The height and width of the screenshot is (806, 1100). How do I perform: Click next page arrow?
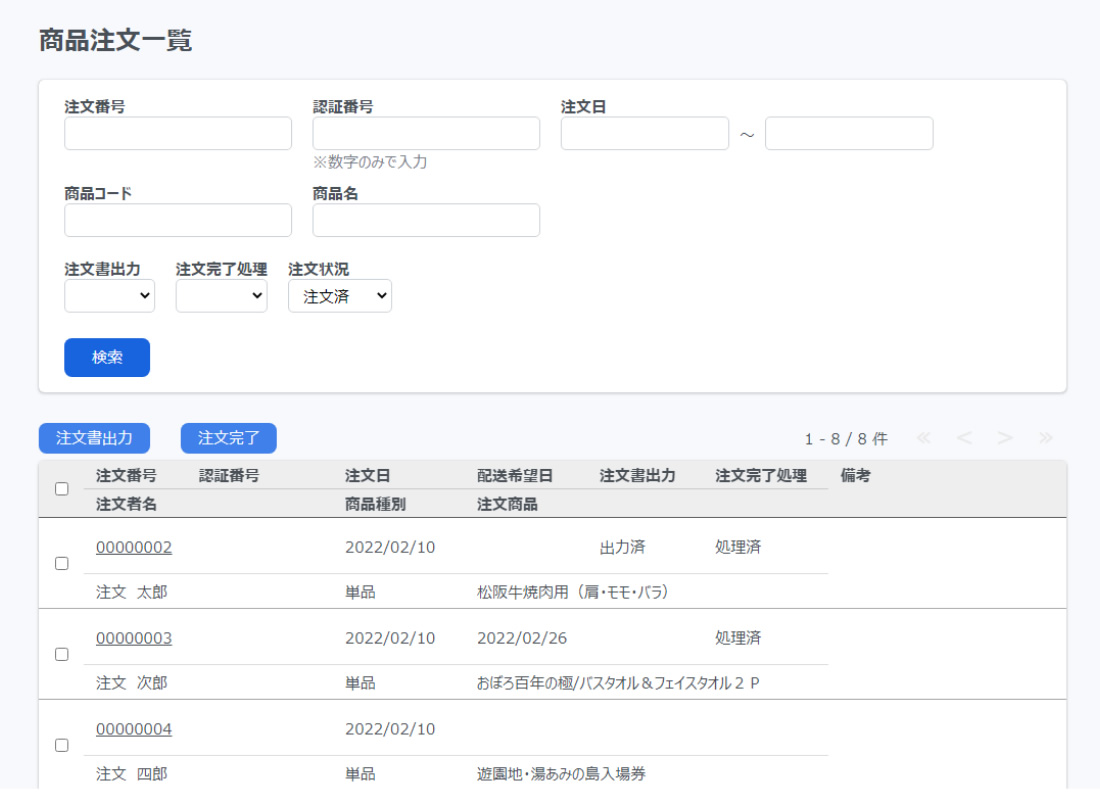(1005, 438)
